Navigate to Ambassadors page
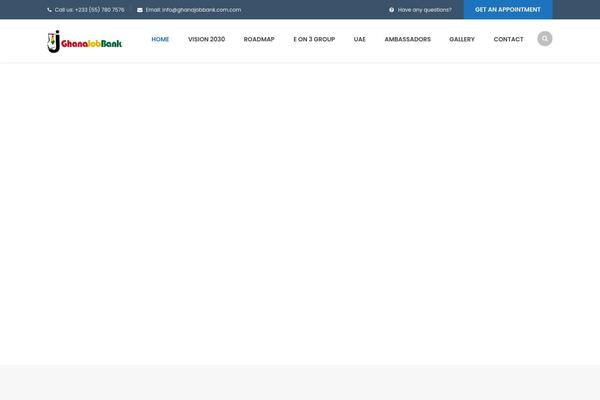The image size is (600, 400). [408, 39]
